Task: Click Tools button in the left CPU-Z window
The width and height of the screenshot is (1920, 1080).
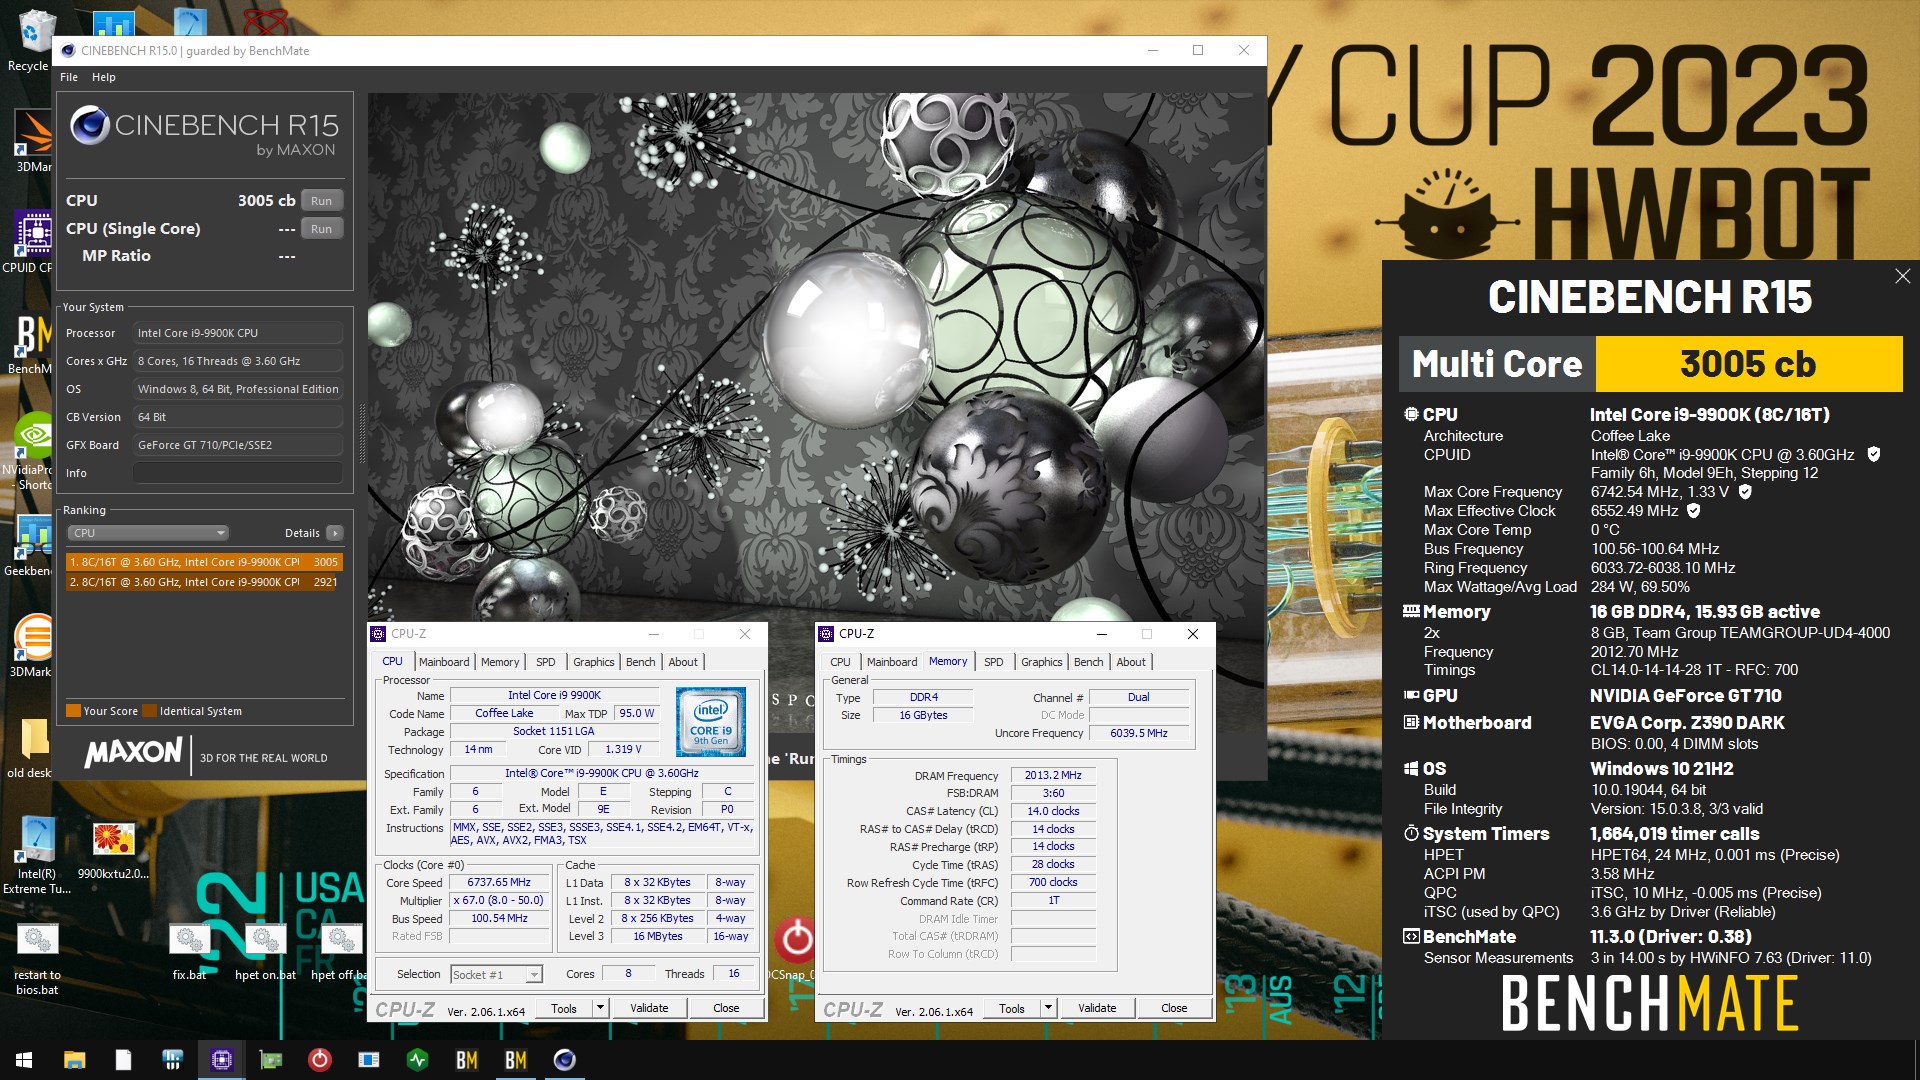Action: 564,1008
